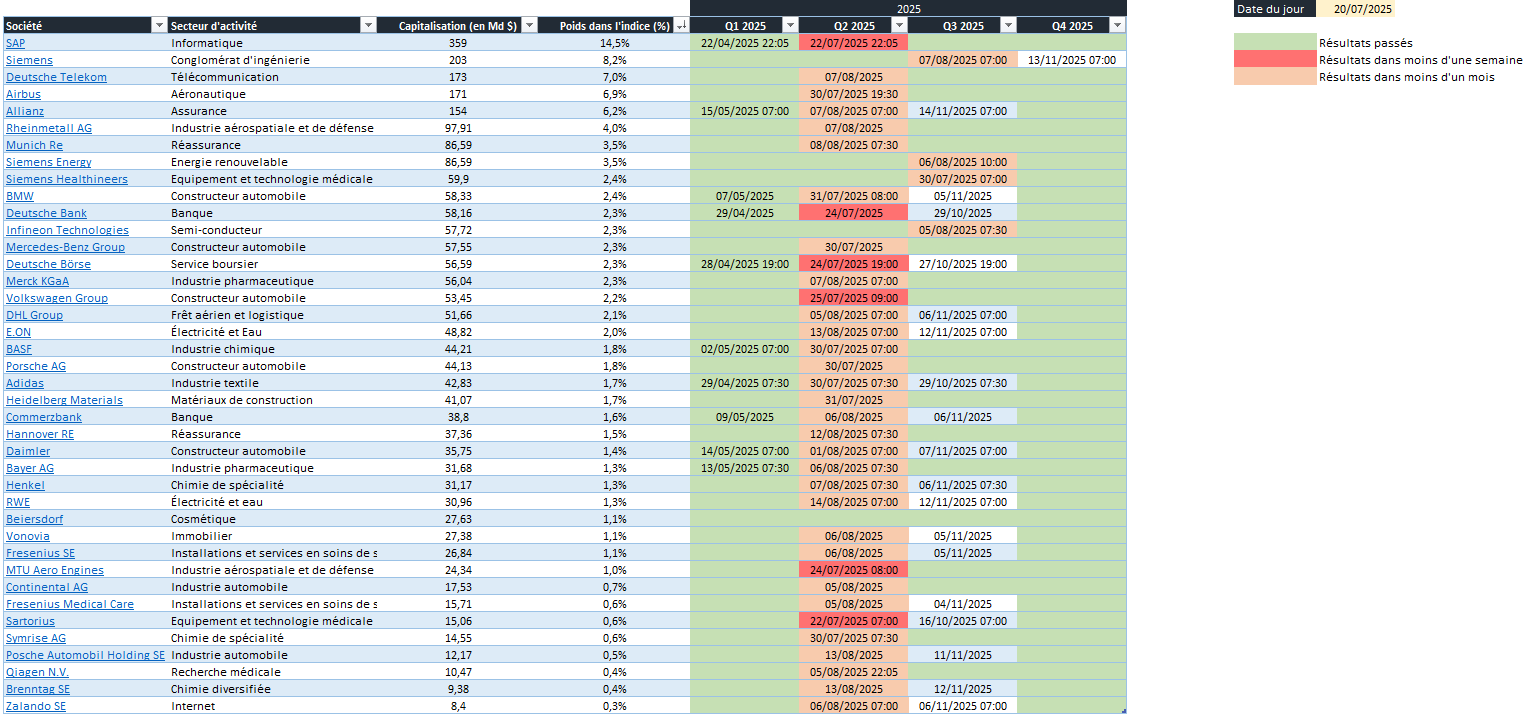Open the Capitalisation column filter arrow
Screen dimensions: 1525x716
coord(529,25)
